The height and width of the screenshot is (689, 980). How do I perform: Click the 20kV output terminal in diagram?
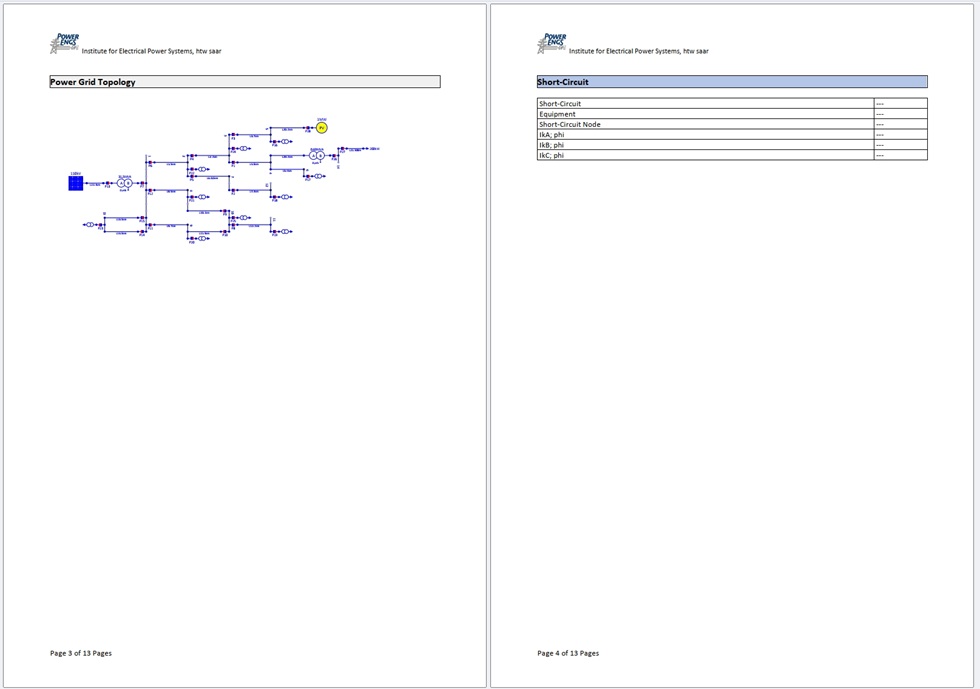[x=372, y=149]
